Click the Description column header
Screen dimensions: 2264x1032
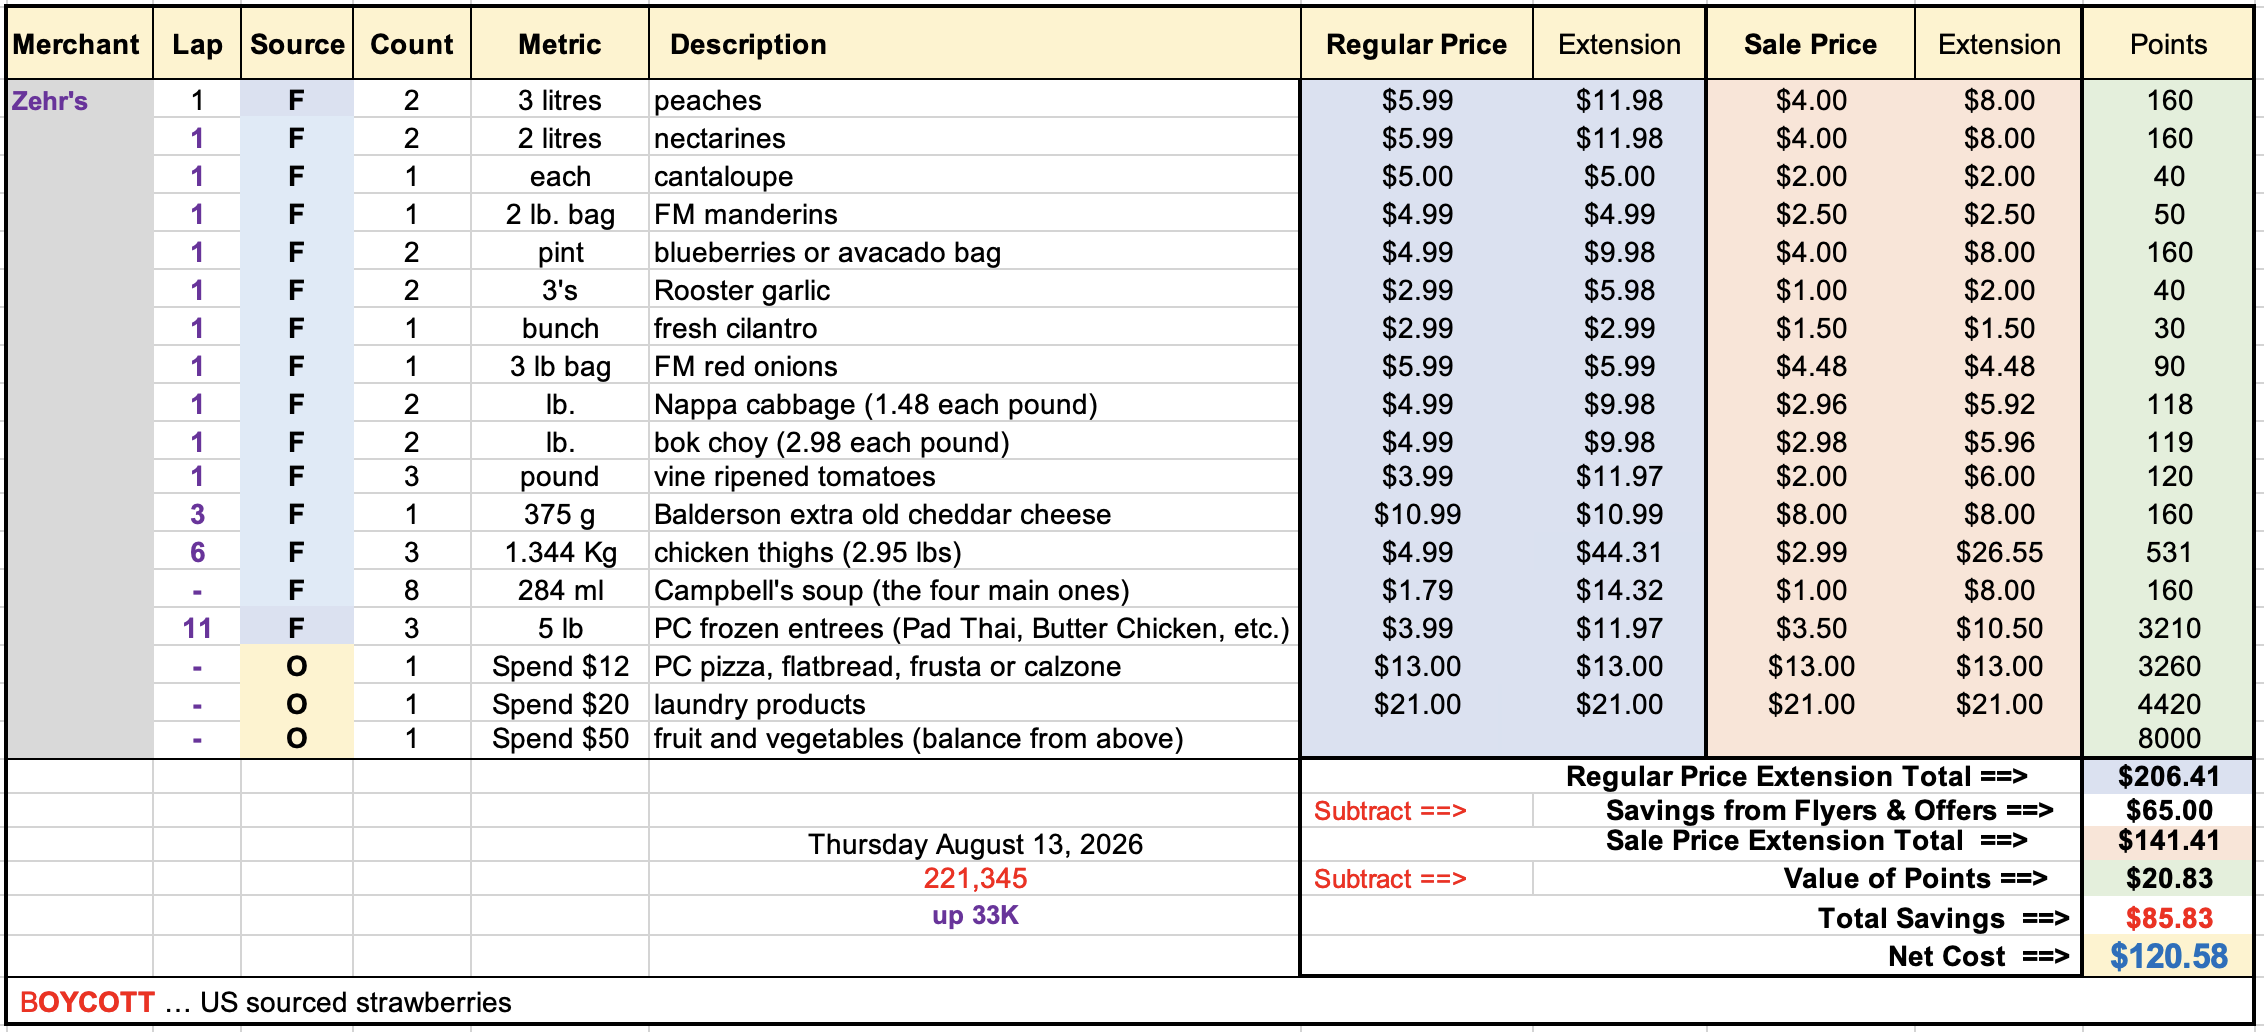(974, 44)
